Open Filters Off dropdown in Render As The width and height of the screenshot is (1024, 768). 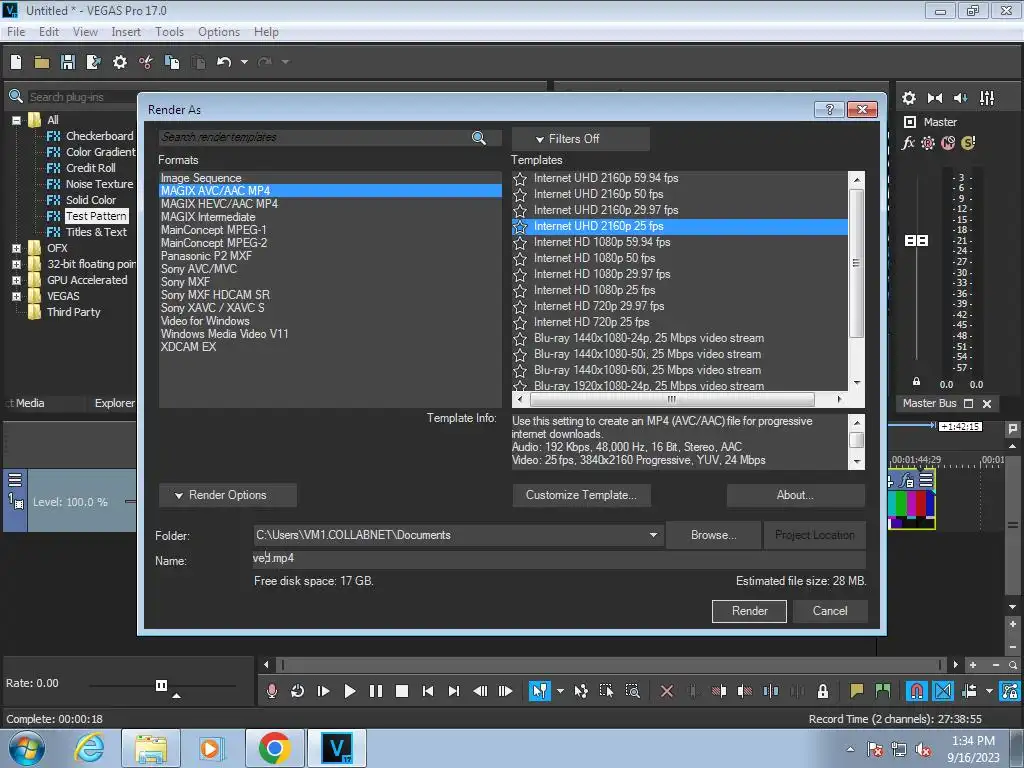coord(581,139)
